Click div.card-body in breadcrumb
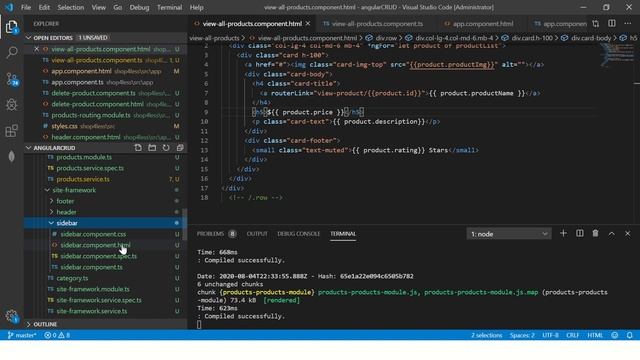The width and height of the screenshot is (640, 360). coord(591,38)
